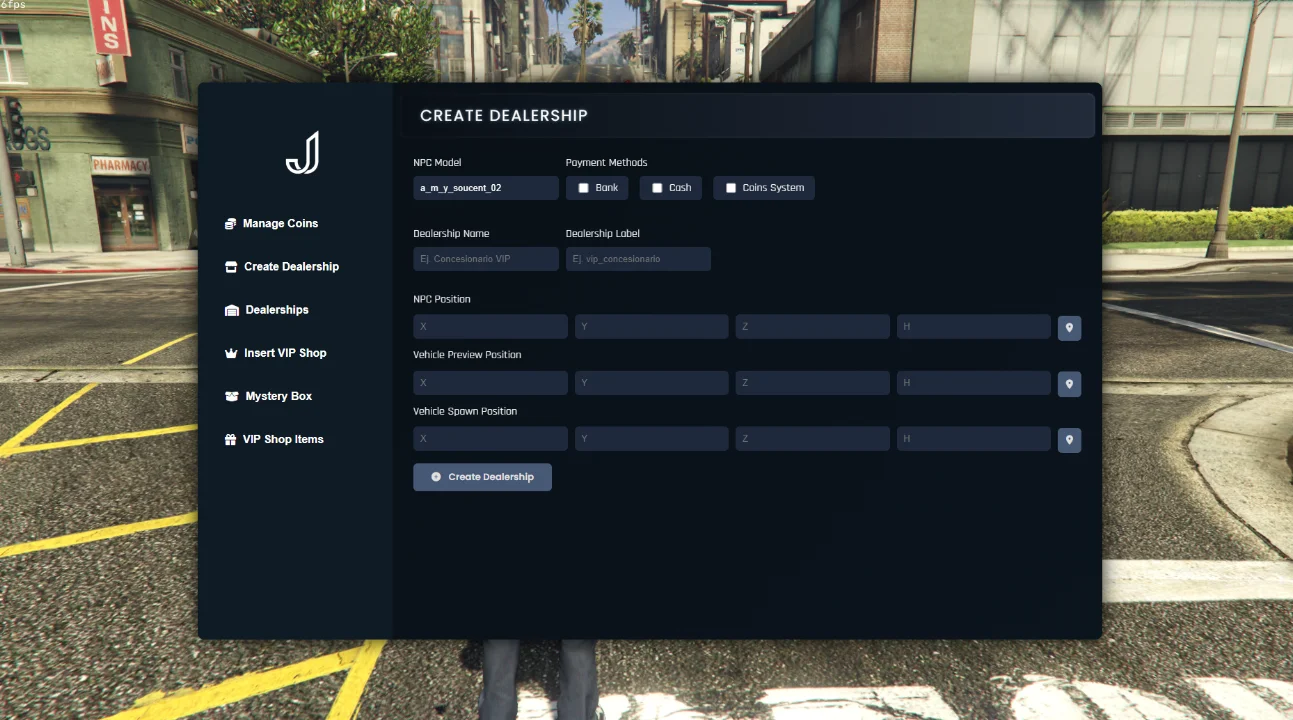The height and width of the screenshot is (720, 1293).
Task: Click the NPC Position label
Action: [x=442, y=299]
